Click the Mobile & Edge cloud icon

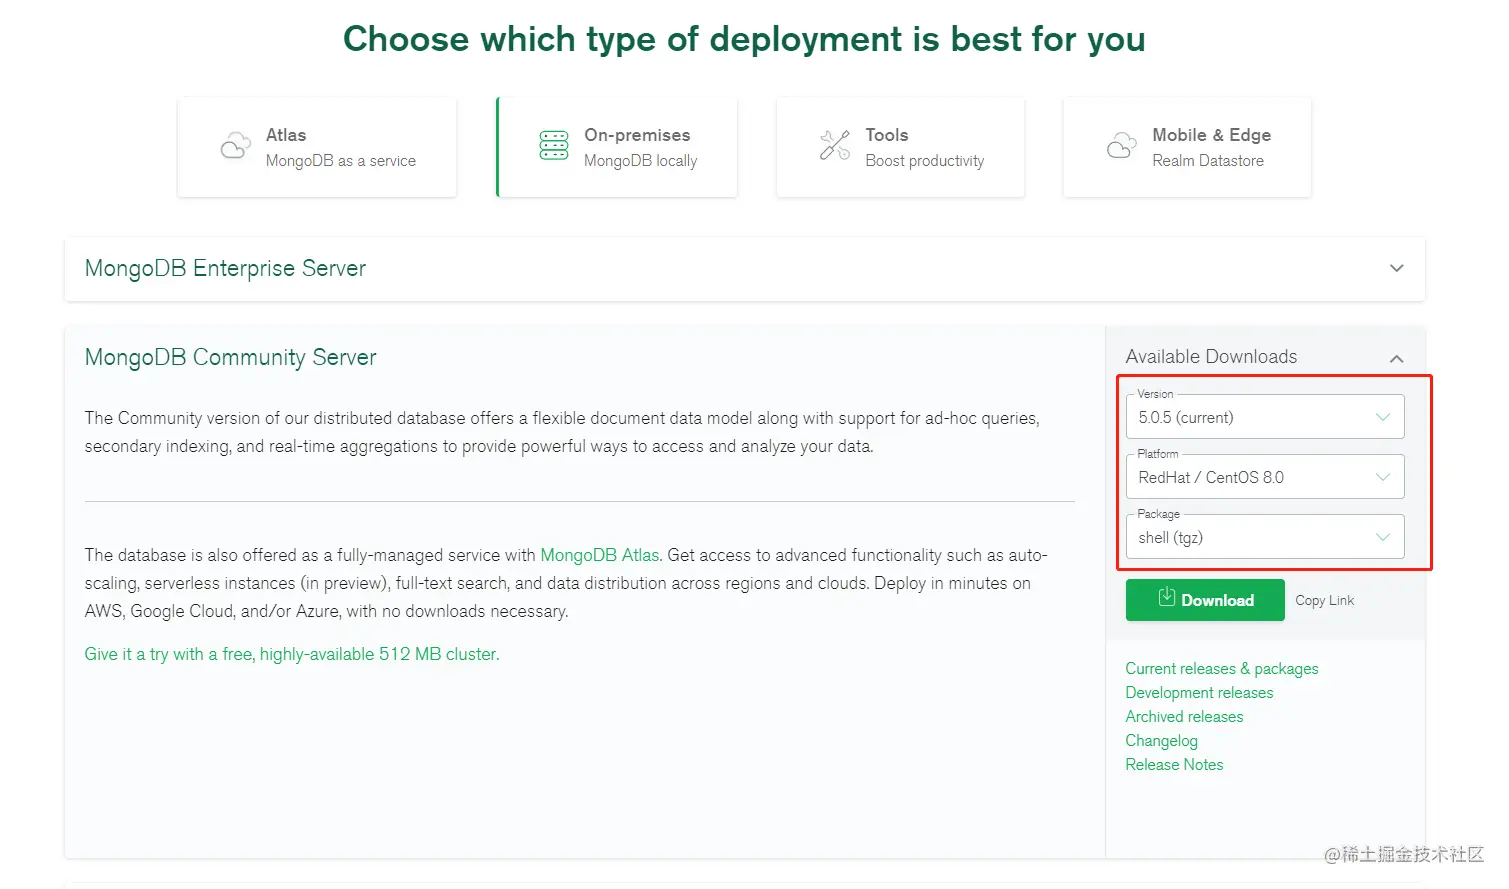1122,146
